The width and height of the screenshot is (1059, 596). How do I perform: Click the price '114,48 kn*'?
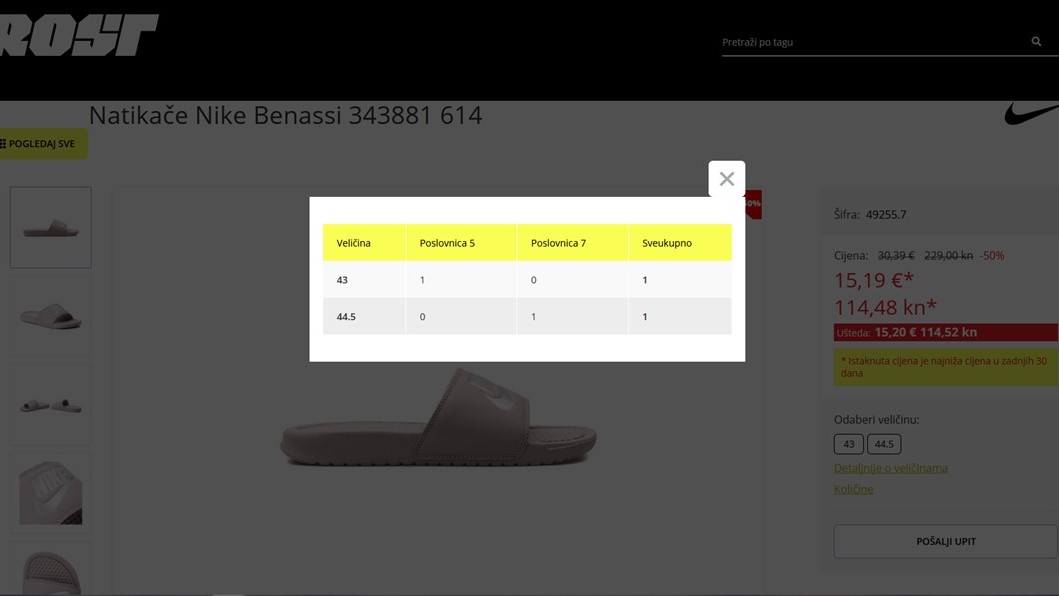pyautogui.click(x=885, y=307)
